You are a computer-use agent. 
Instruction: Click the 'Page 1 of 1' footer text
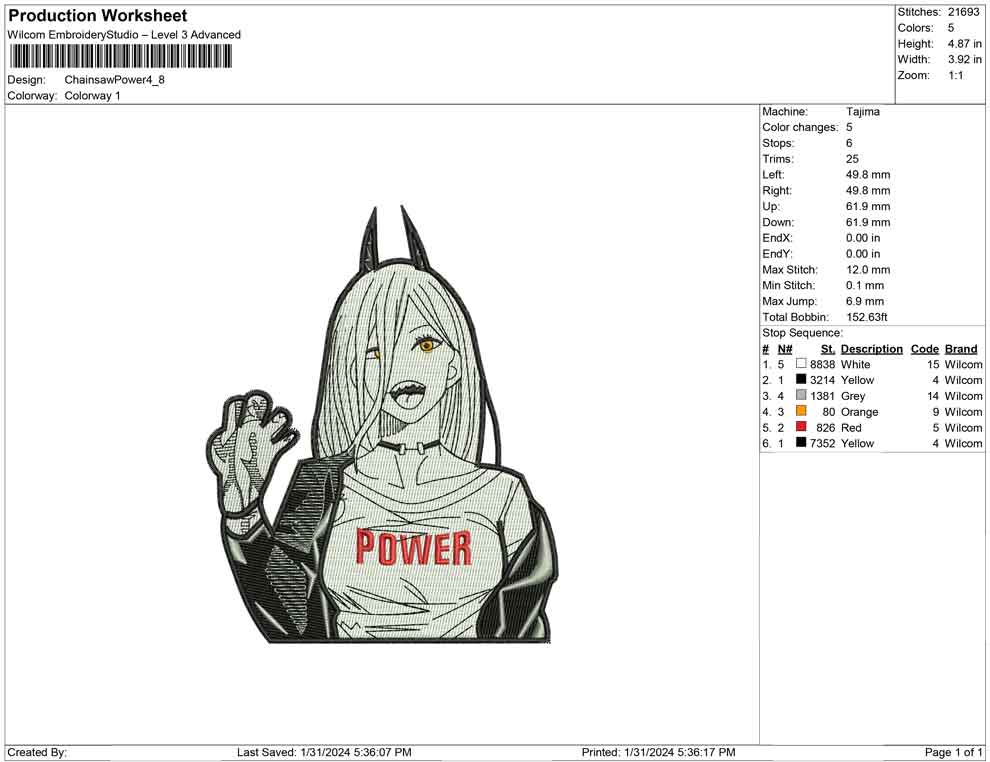(953, 752)
